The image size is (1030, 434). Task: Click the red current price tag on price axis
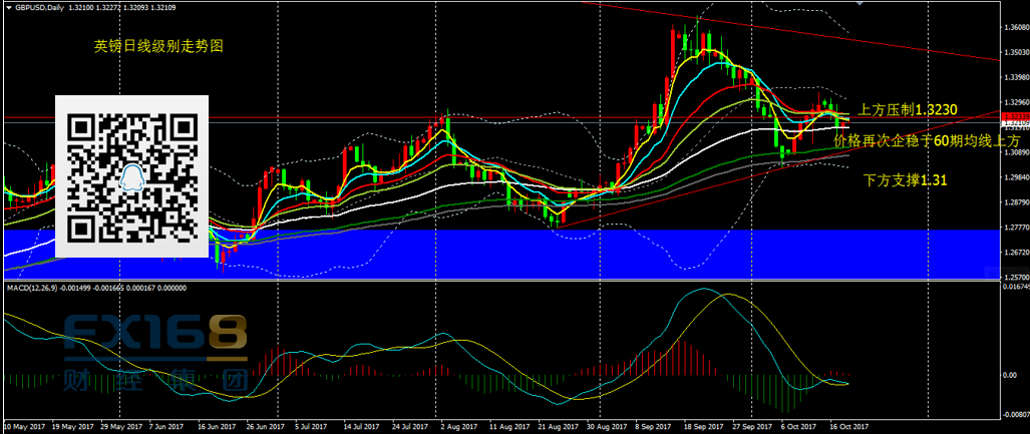(1014, 117)
